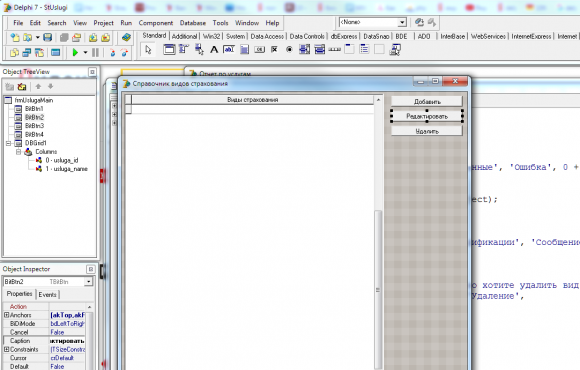
Task: Click the Caption property value field
Action: tap(67, 341)
